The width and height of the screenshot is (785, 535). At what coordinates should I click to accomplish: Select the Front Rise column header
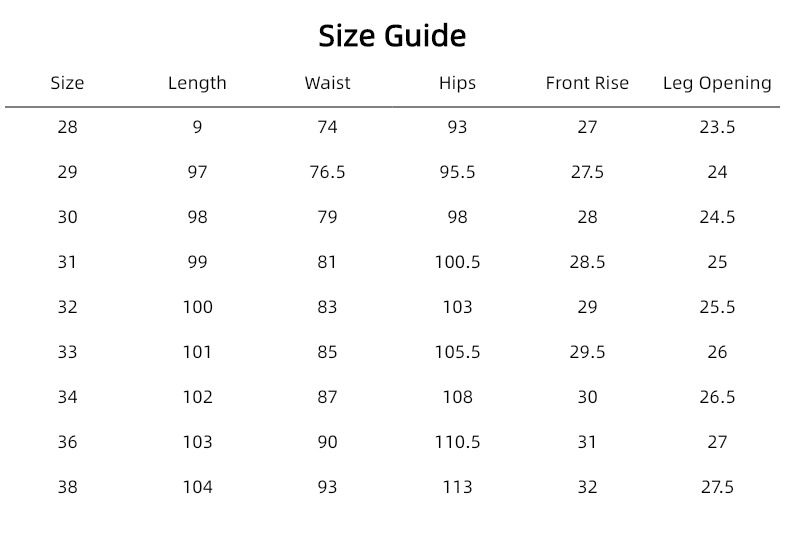tap(587, 83)
